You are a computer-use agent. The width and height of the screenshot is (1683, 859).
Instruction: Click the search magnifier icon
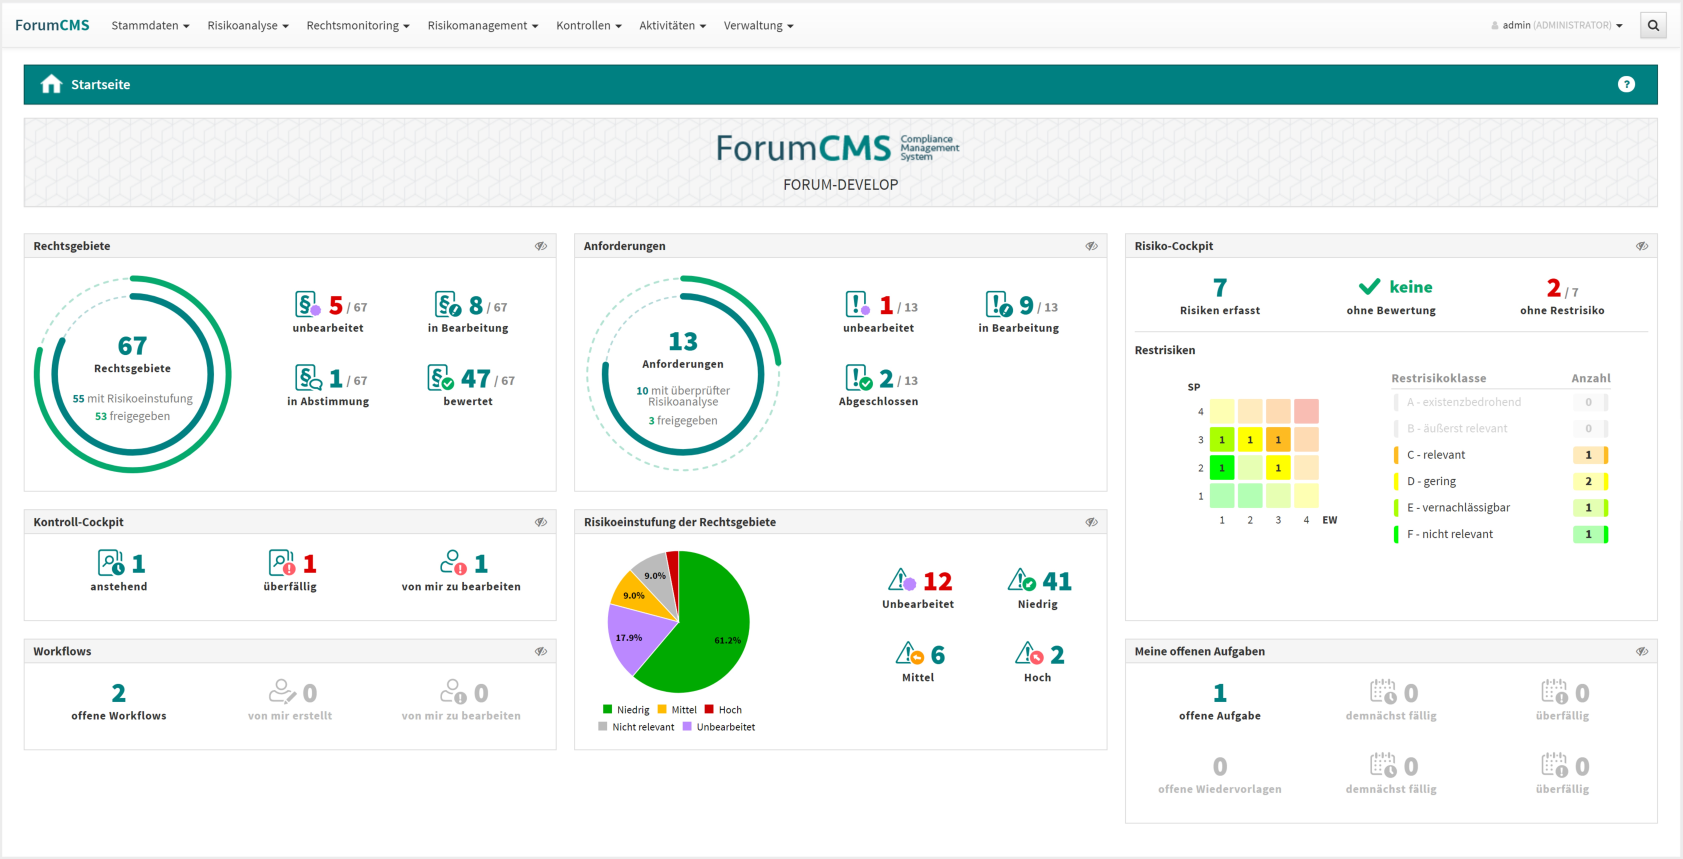click(1653, 26)
